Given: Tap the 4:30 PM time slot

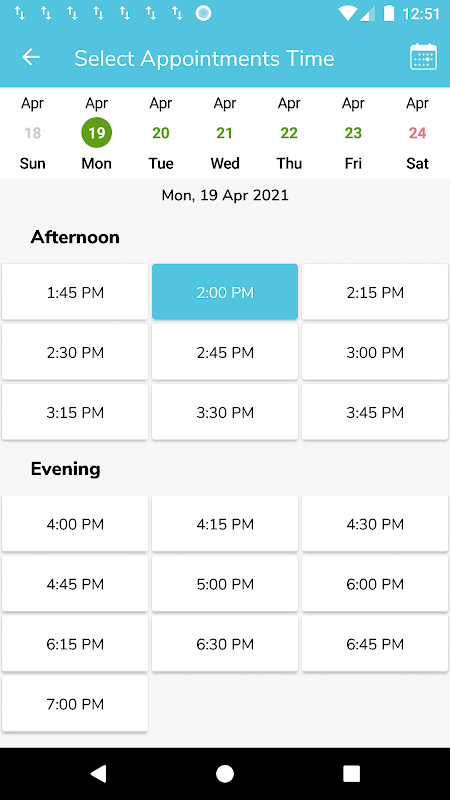Looking at the screenshot, I should click(x=375, y=524).
